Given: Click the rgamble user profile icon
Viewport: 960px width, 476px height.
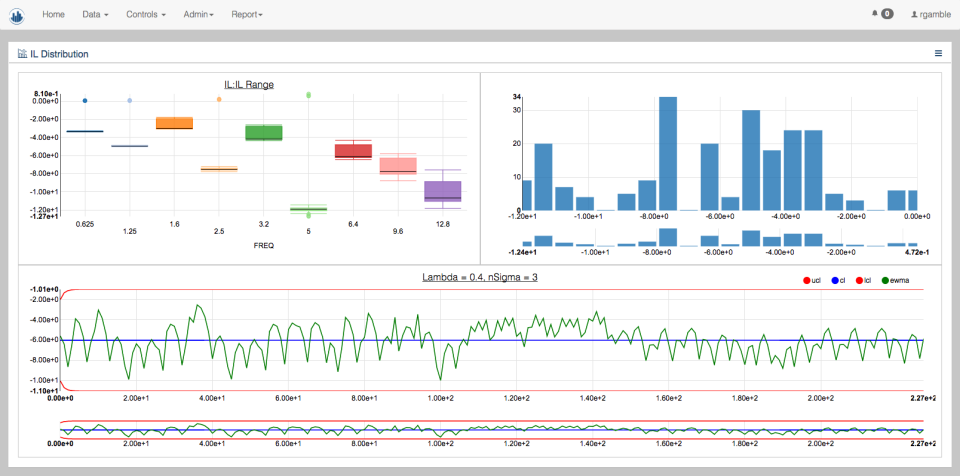Looking at the screenshot, I should click(x=914, y=15).
